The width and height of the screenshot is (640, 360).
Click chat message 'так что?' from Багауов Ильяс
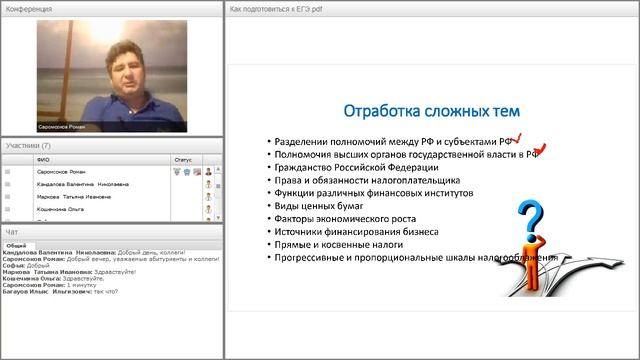coord(106,292)
